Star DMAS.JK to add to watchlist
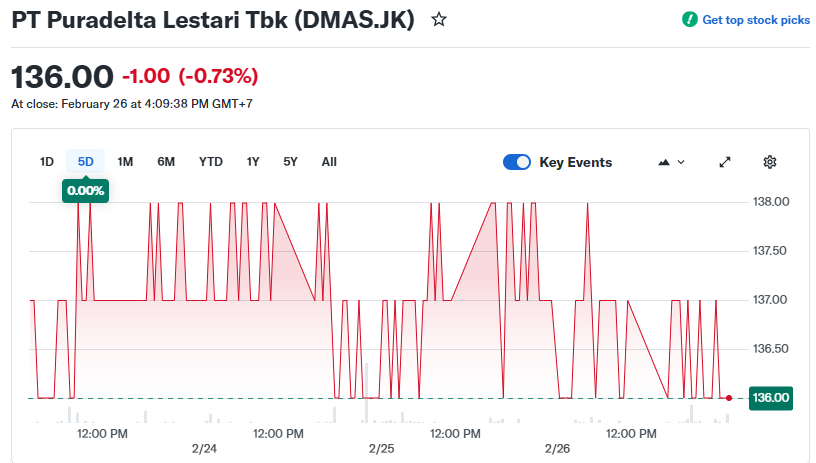Image resolution: width=816 pixels, height=463 pixels. coord(439,20)
